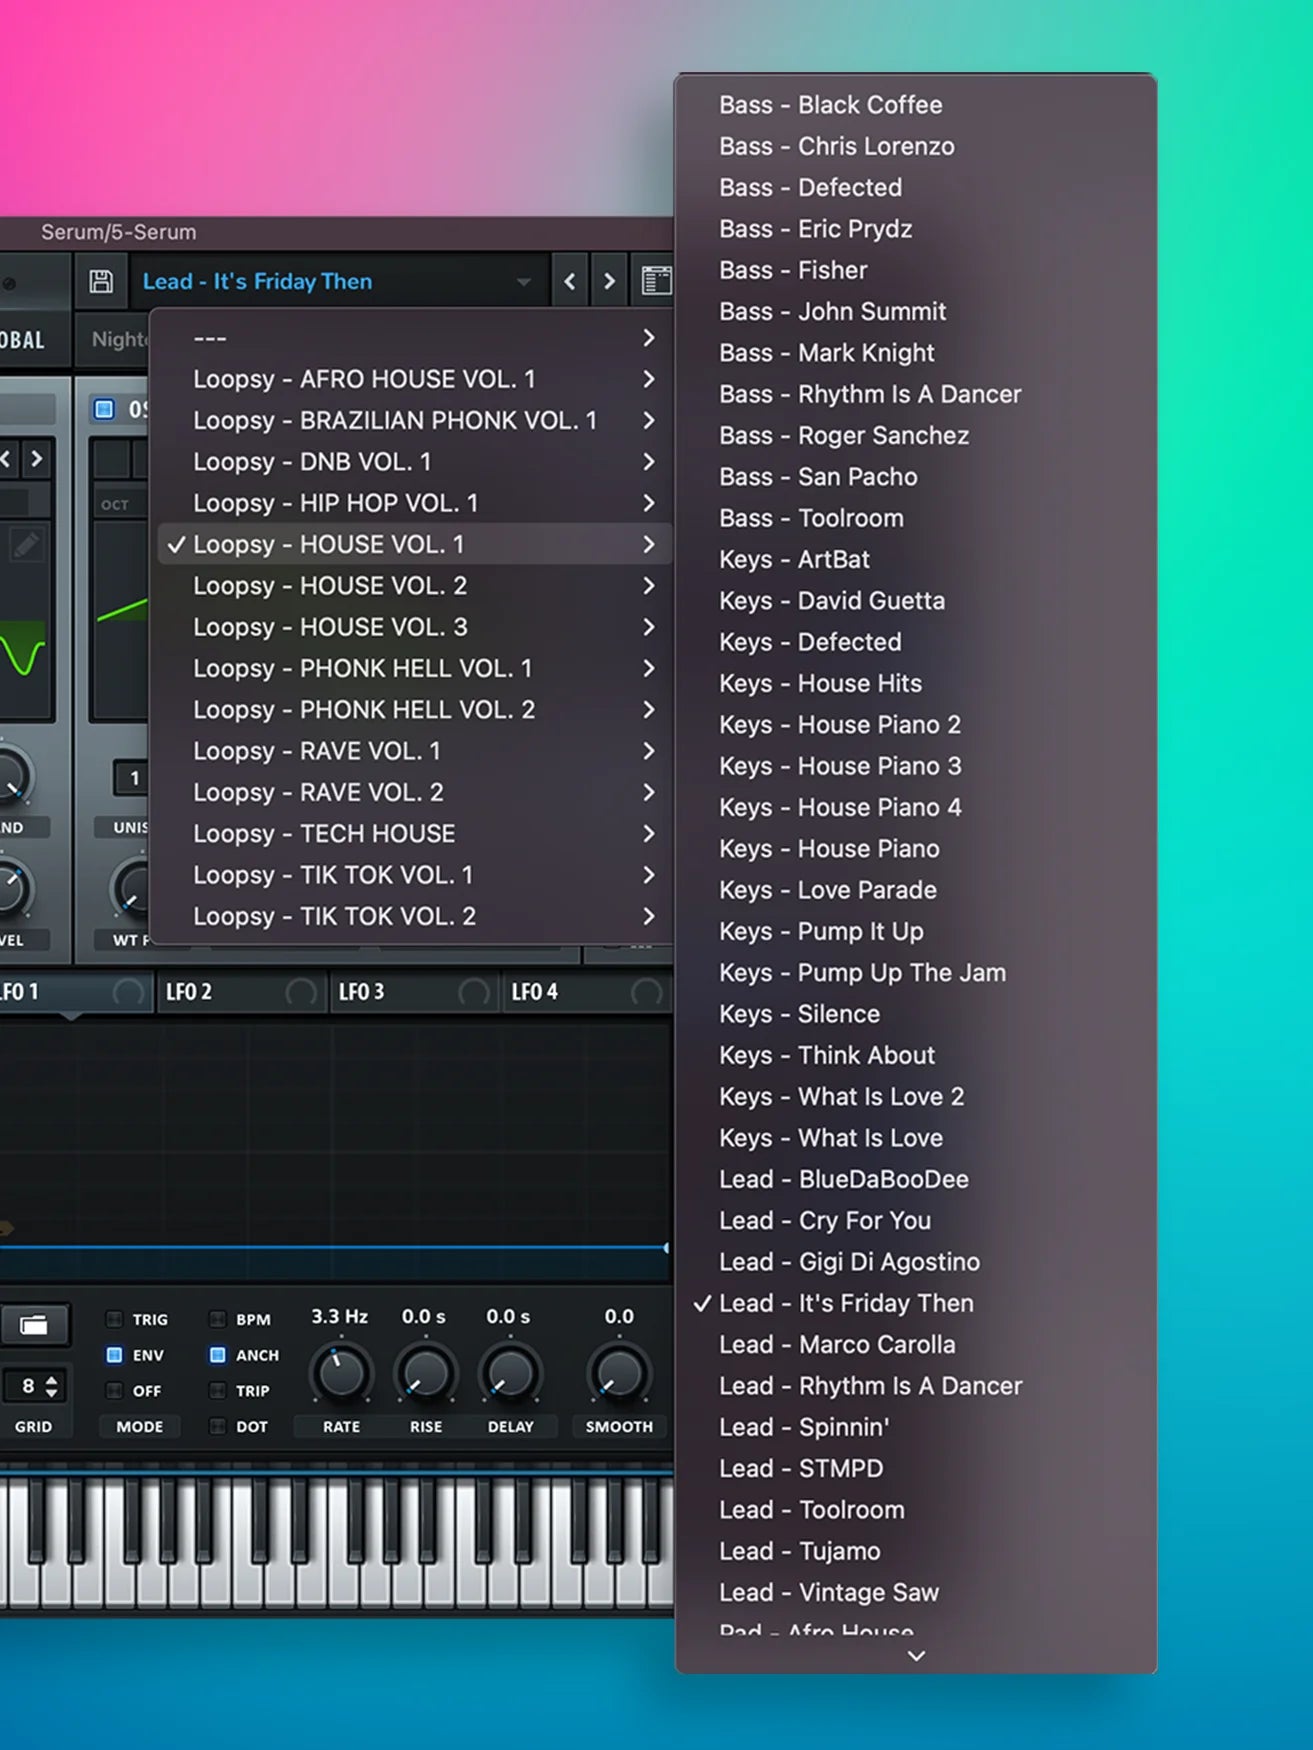
Task: Toggle the ANCH checkbox
Action: (x=217, y=1355)
